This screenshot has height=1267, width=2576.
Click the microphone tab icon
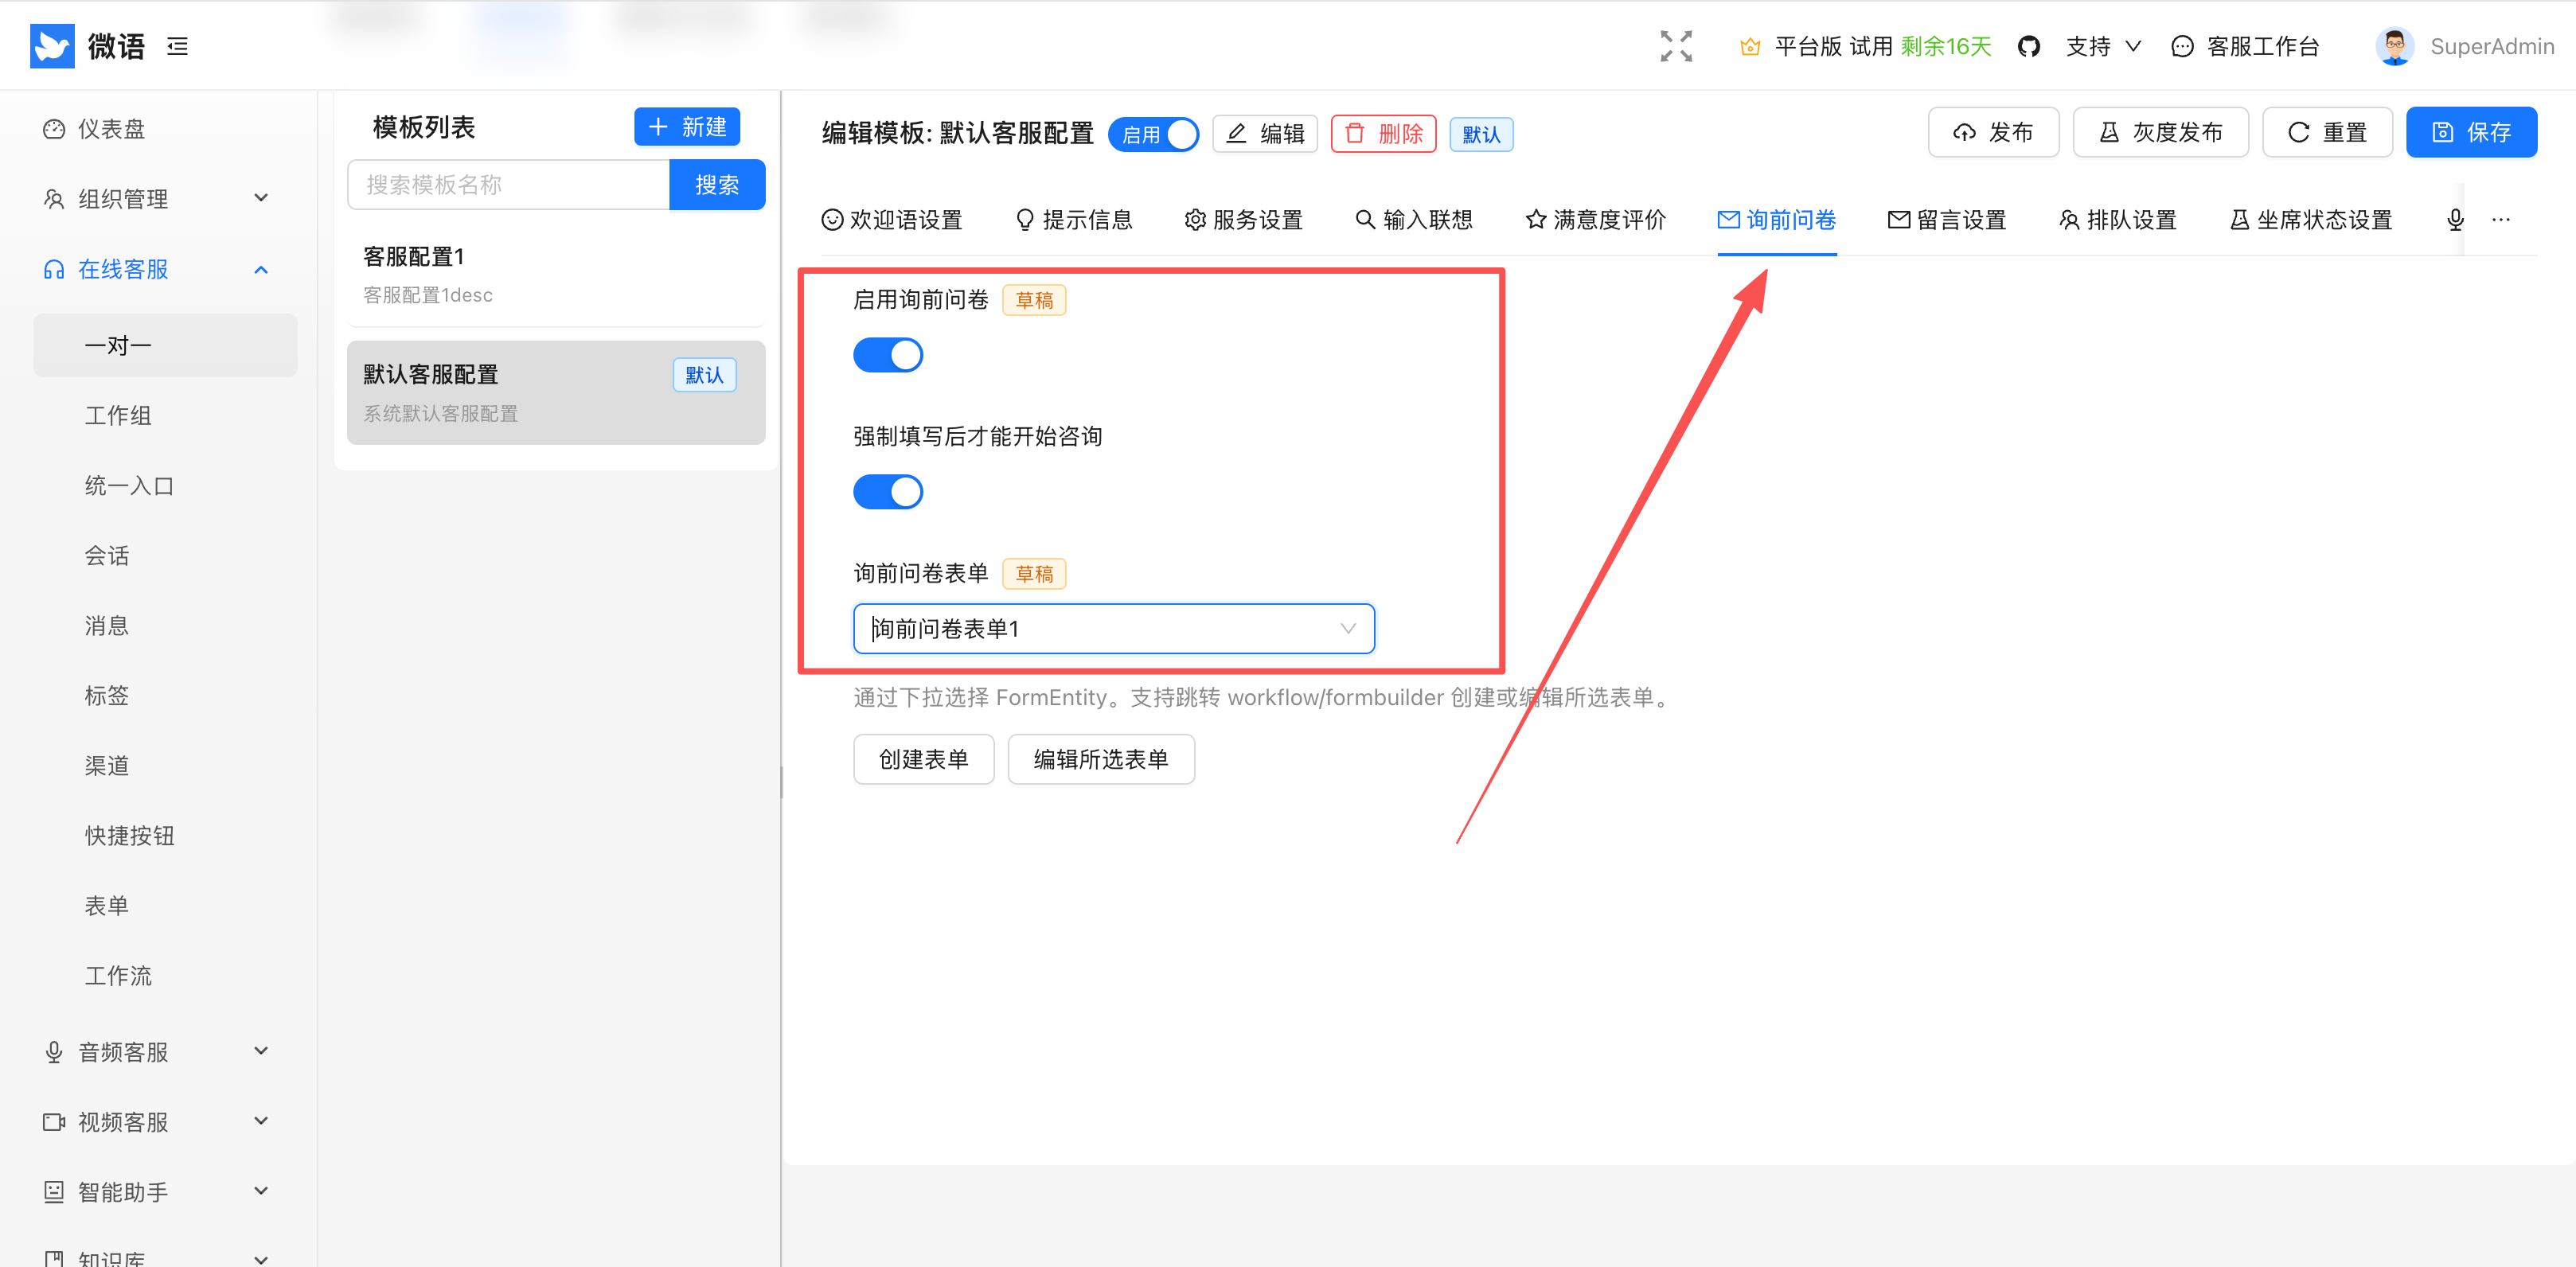click(x=2455, y=220)
